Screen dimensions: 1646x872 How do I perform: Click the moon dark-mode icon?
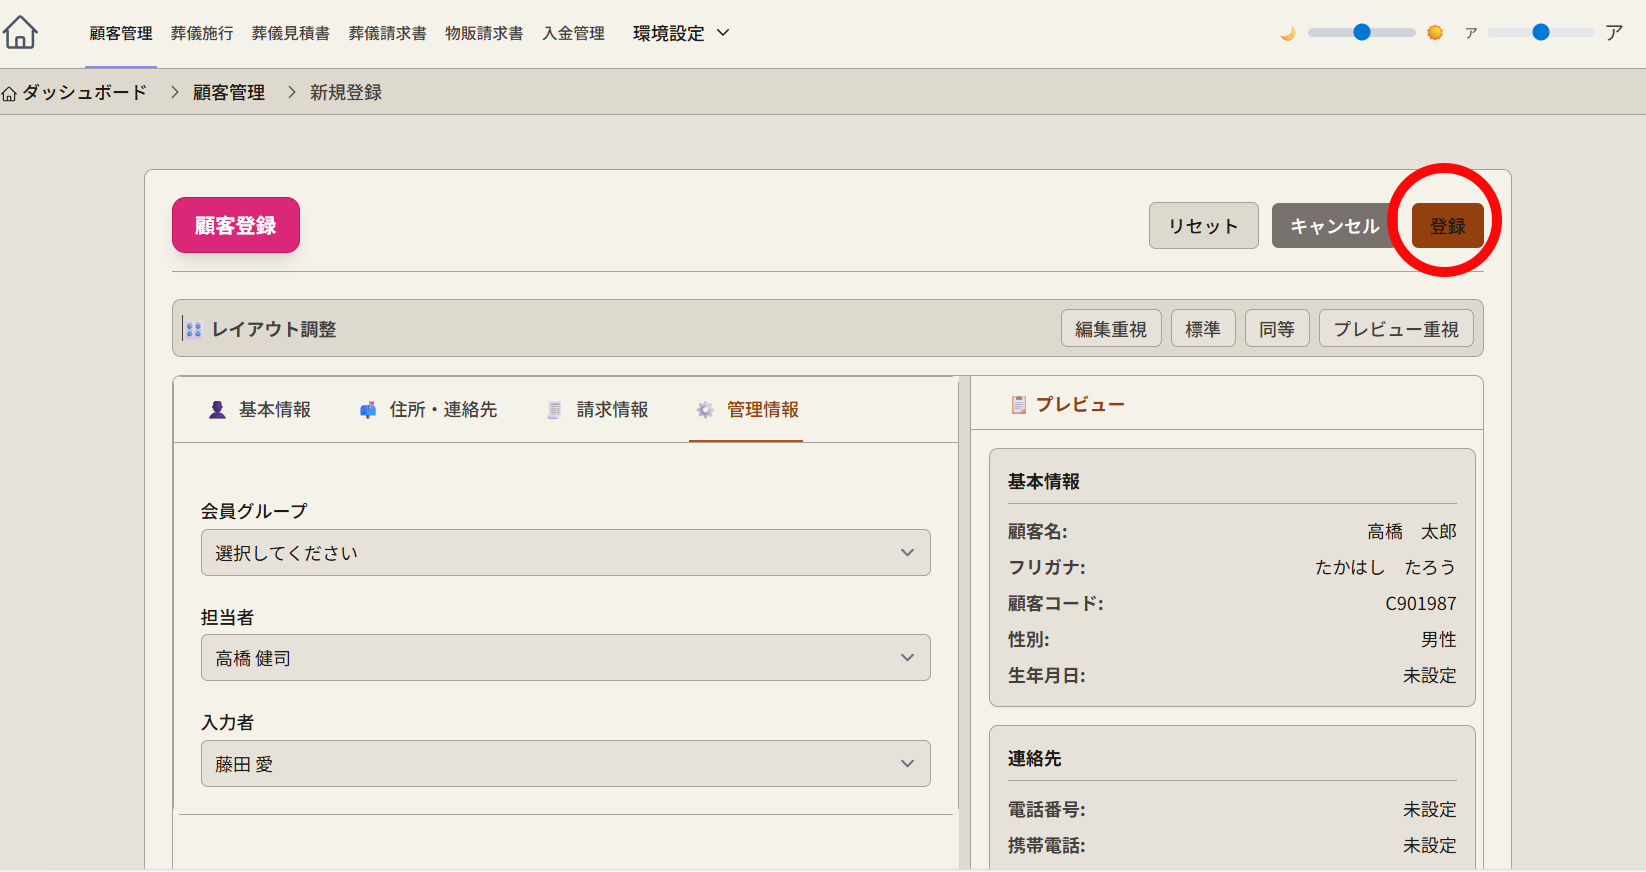(x=1288, y=33)
